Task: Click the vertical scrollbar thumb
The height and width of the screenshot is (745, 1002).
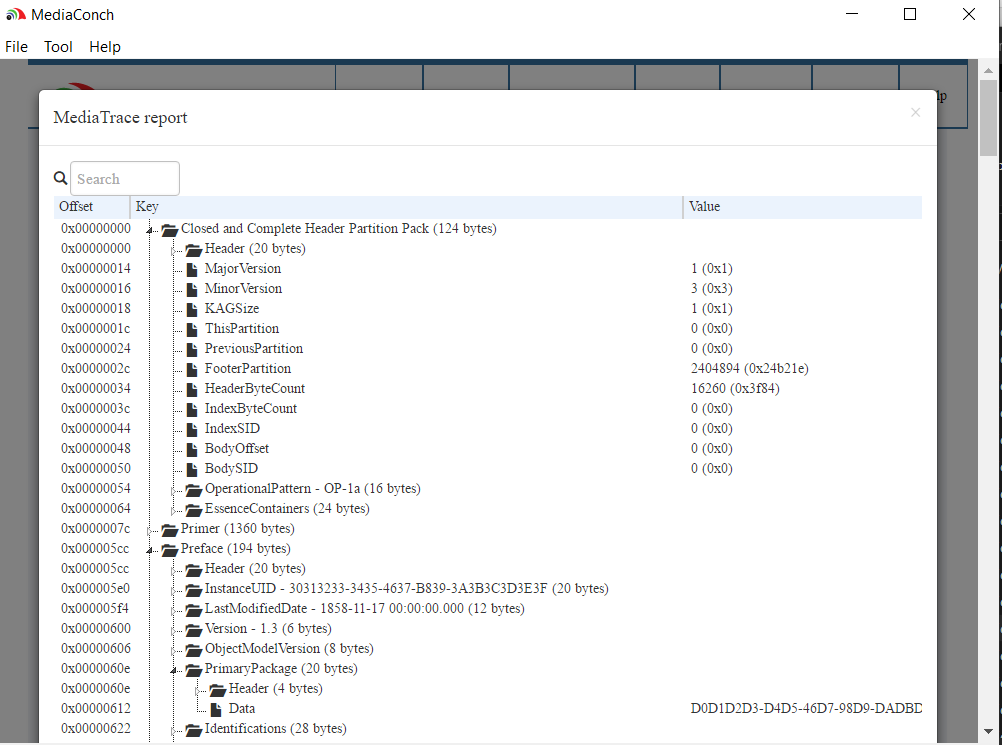Action: pyautogui.click(x=988, y=118)
